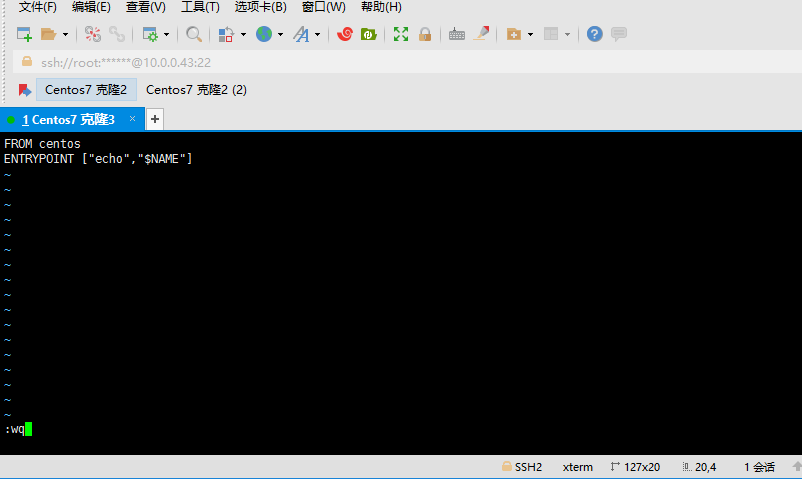
Task: Click the SSH2 status bar entry
Action: [x=522, y=467]
